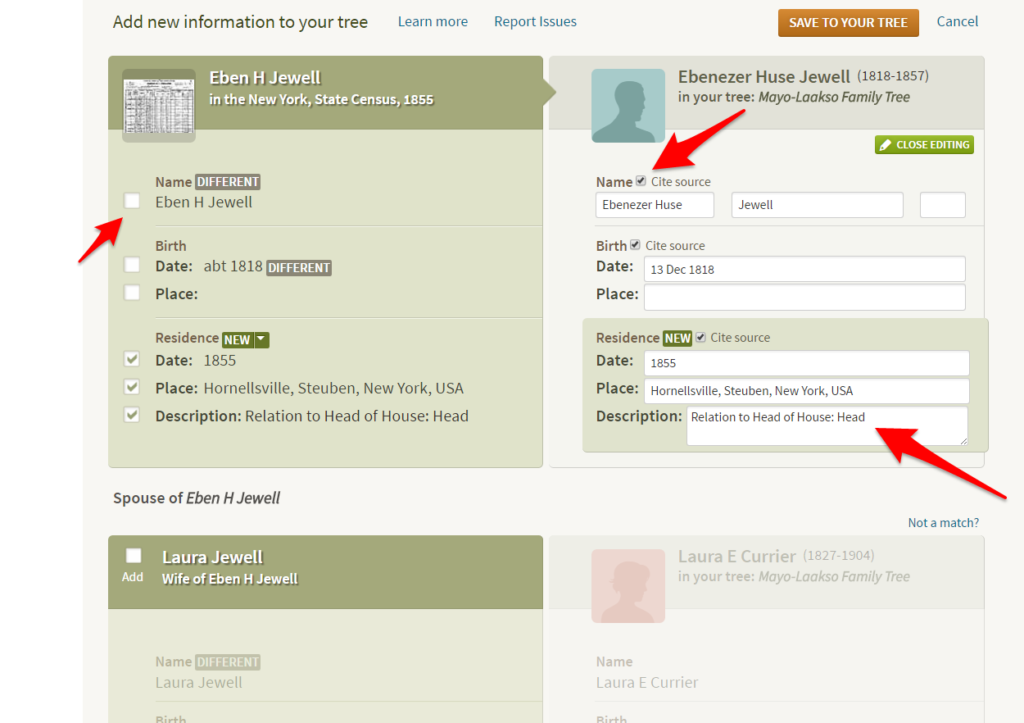Image resolution: width=1024 pixels, height=723 pixels.
Task: Click the DIFFERENT badge beside Name
Action: click(x=228, y=182)
